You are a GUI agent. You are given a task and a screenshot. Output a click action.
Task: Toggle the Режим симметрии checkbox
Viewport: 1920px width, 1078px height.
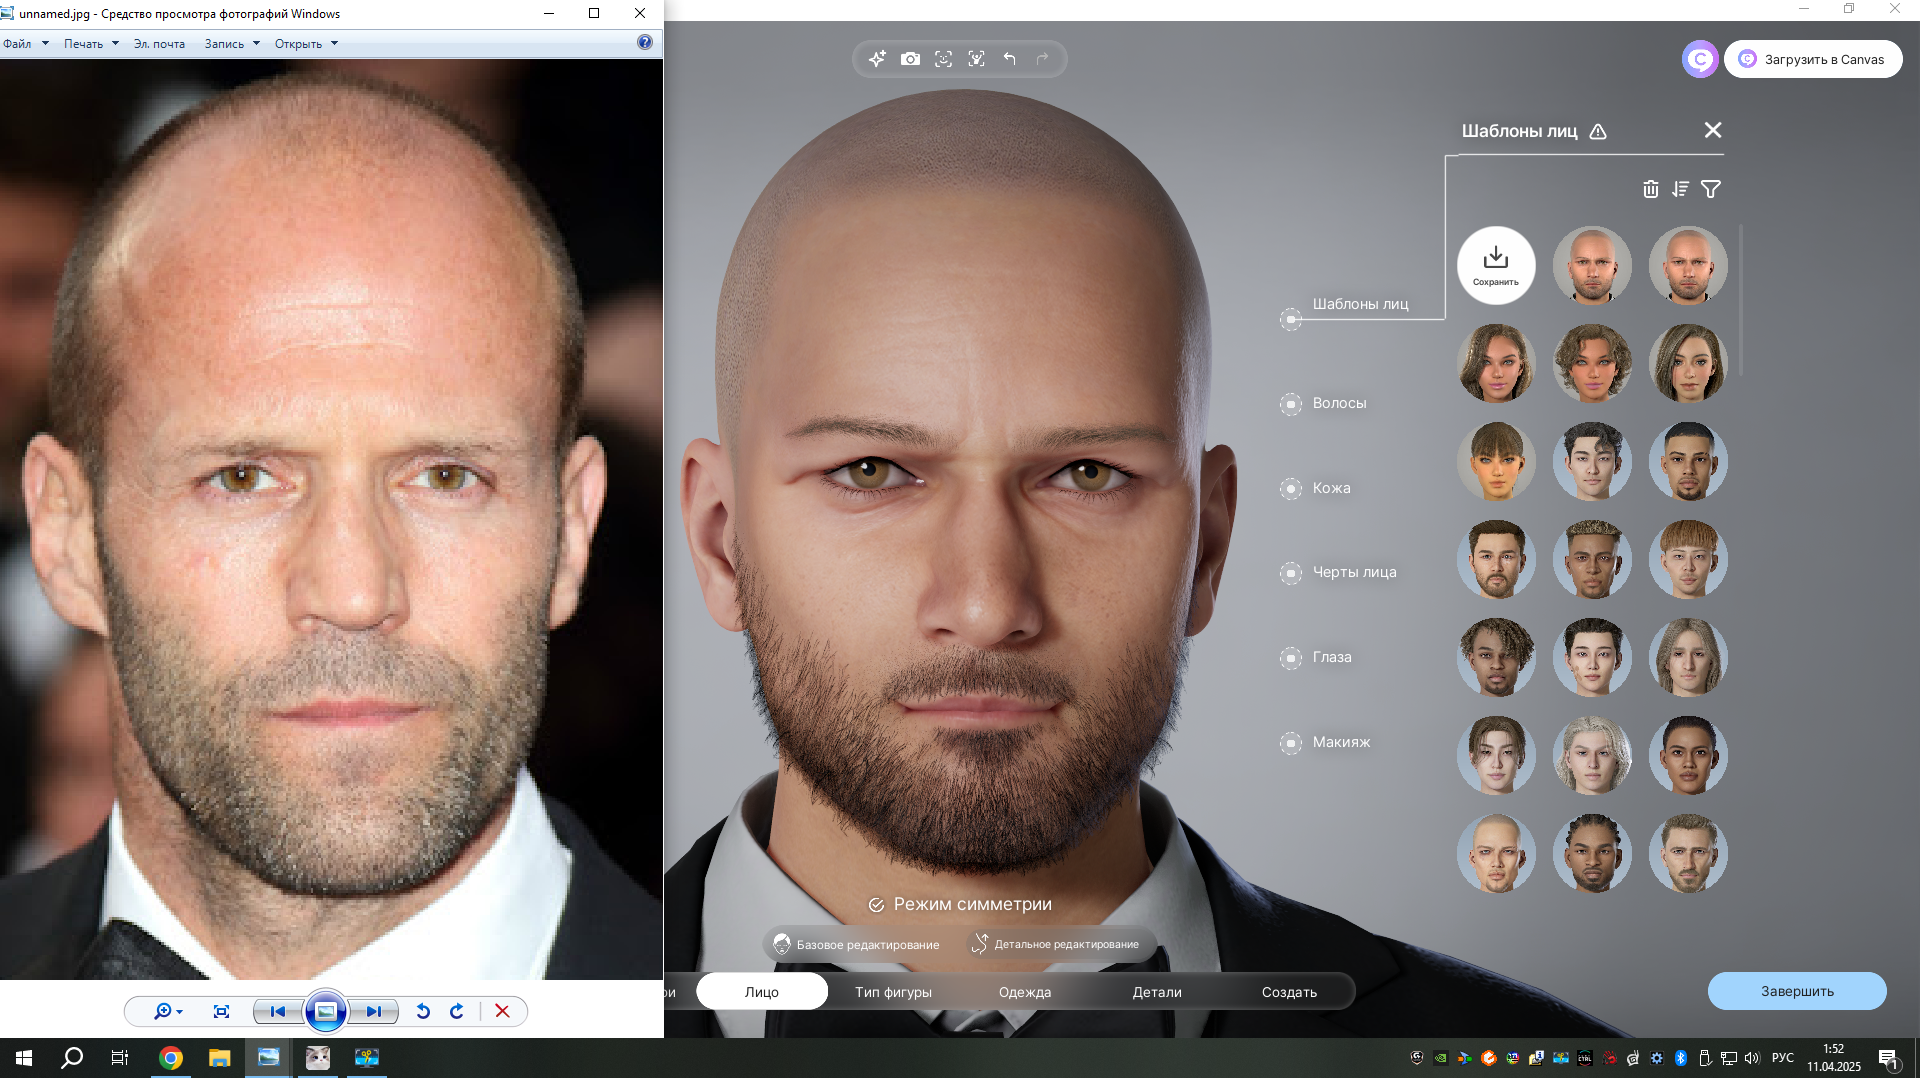(x=876, y=905)
